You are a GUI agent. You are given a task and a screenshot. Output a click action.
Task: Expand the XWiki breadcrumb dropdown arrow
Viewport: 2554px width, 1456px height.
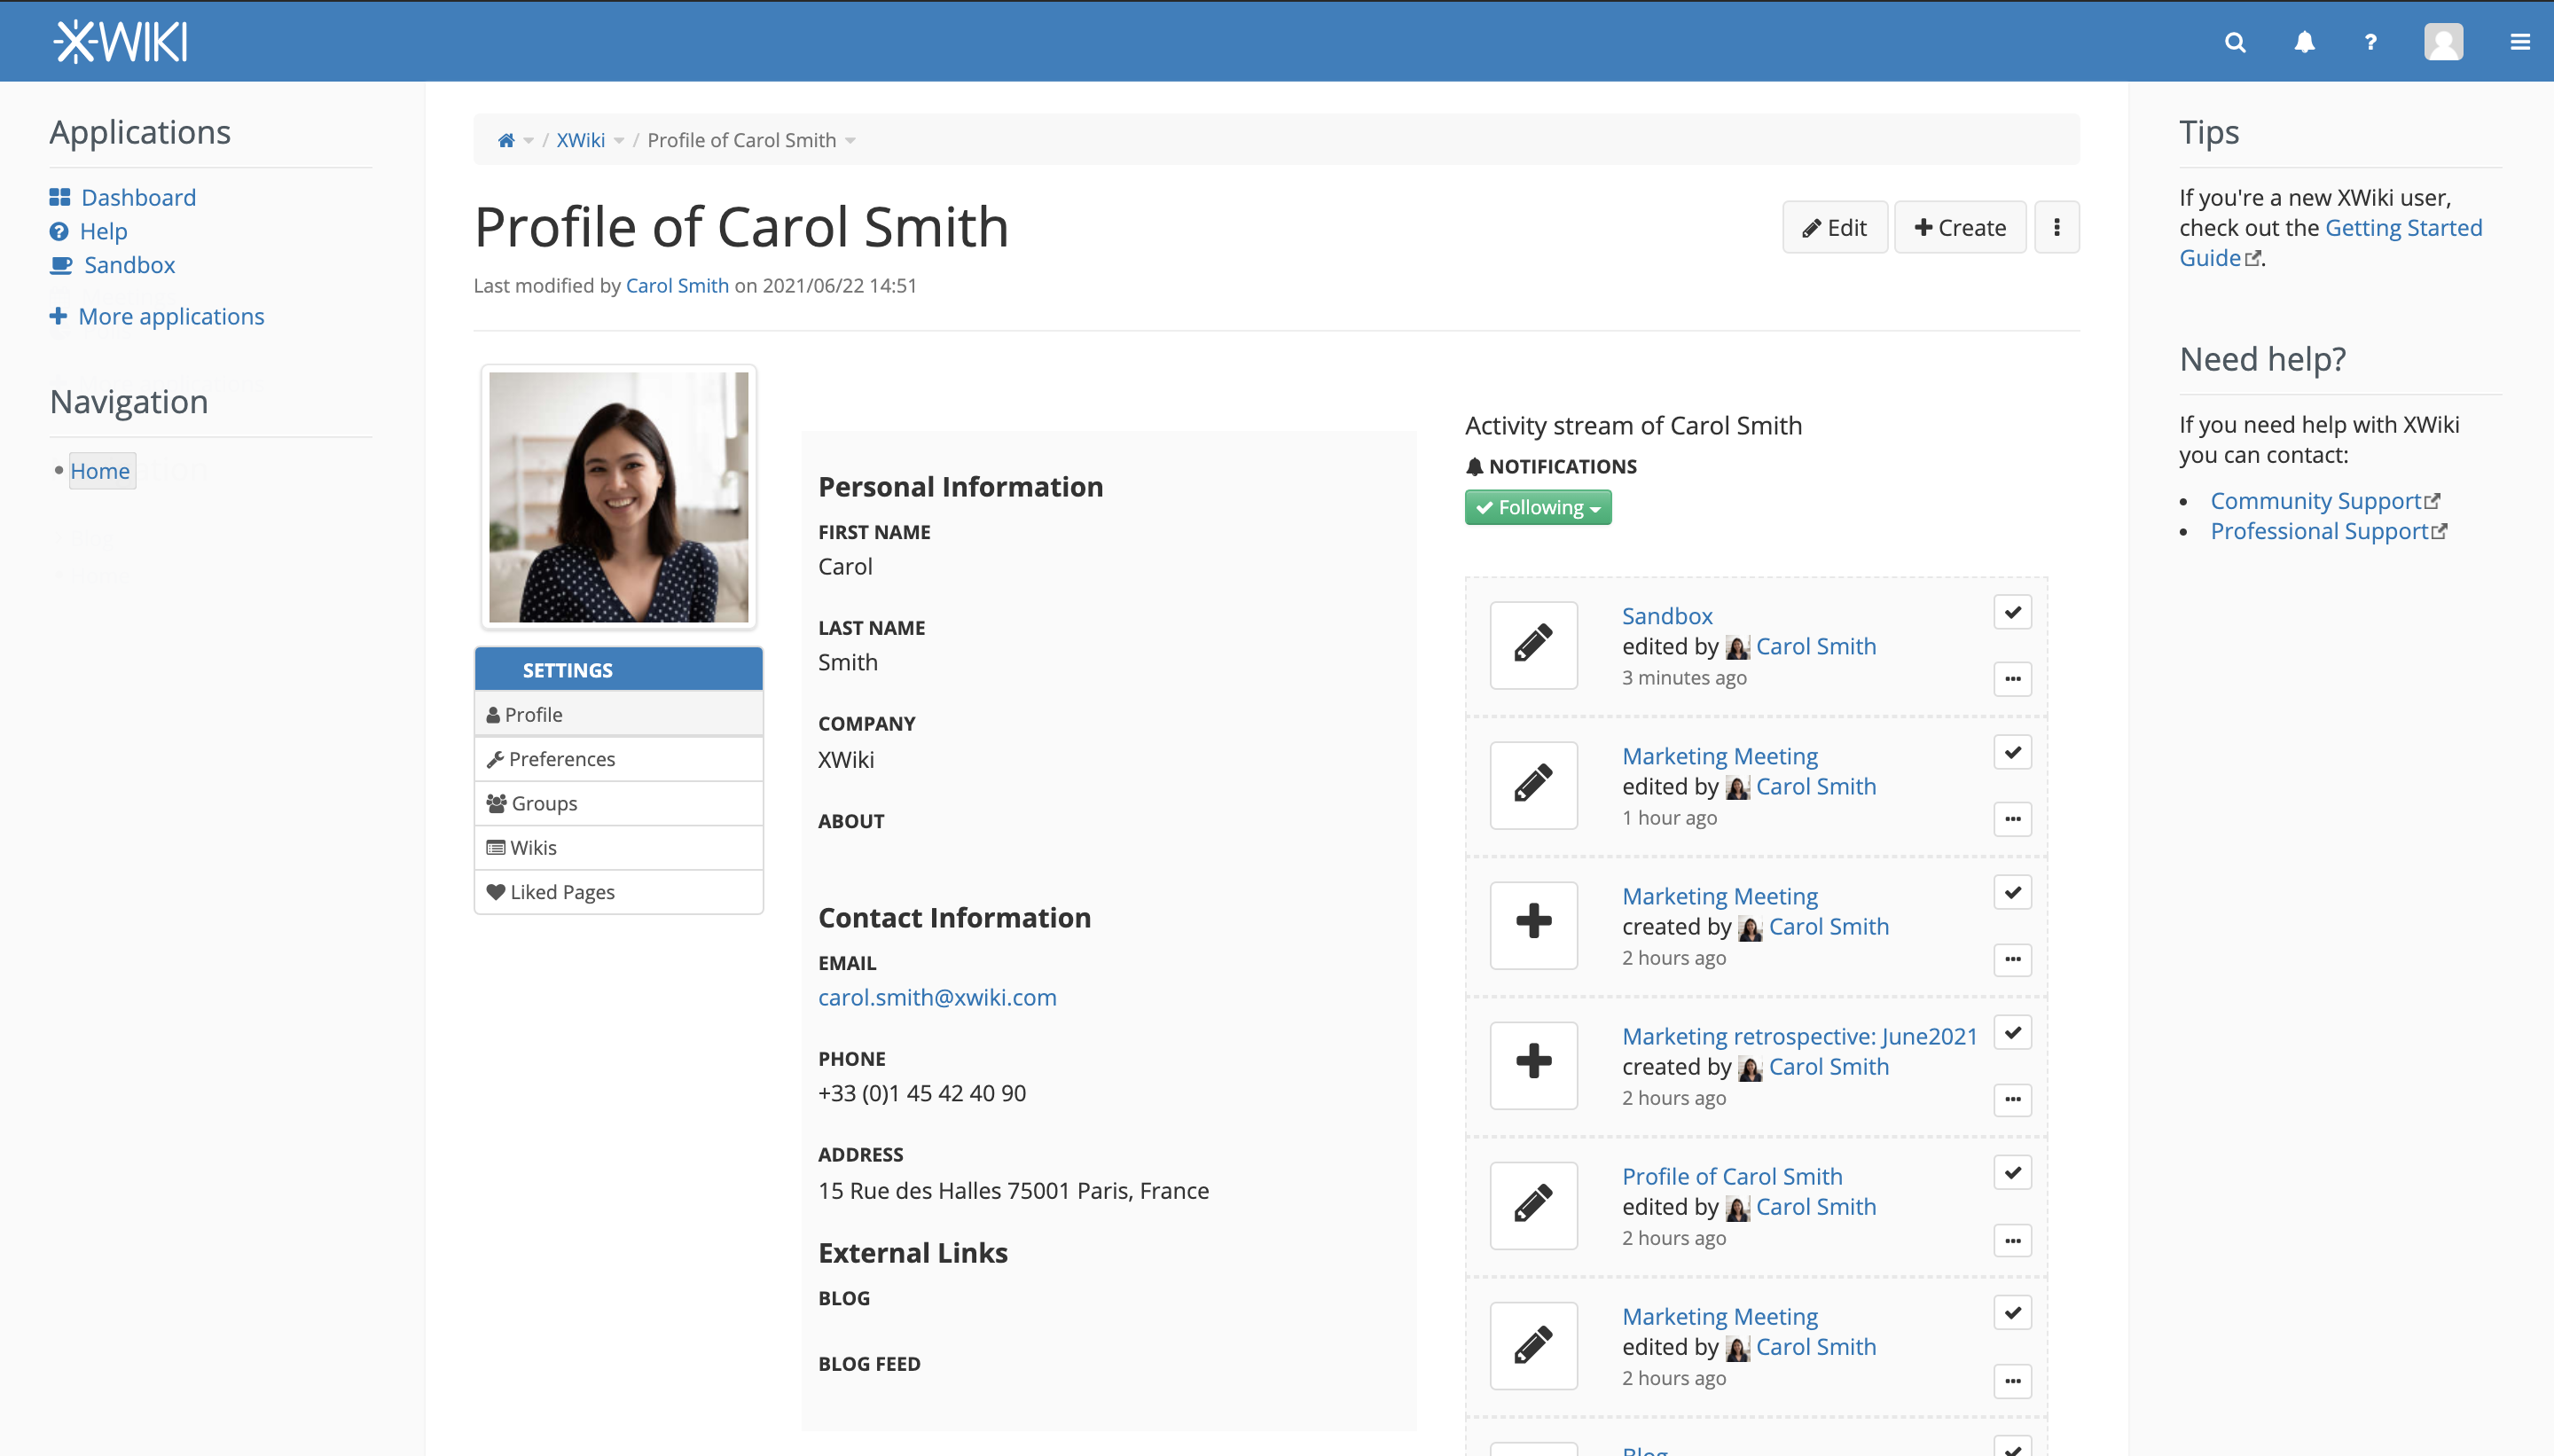619,140
